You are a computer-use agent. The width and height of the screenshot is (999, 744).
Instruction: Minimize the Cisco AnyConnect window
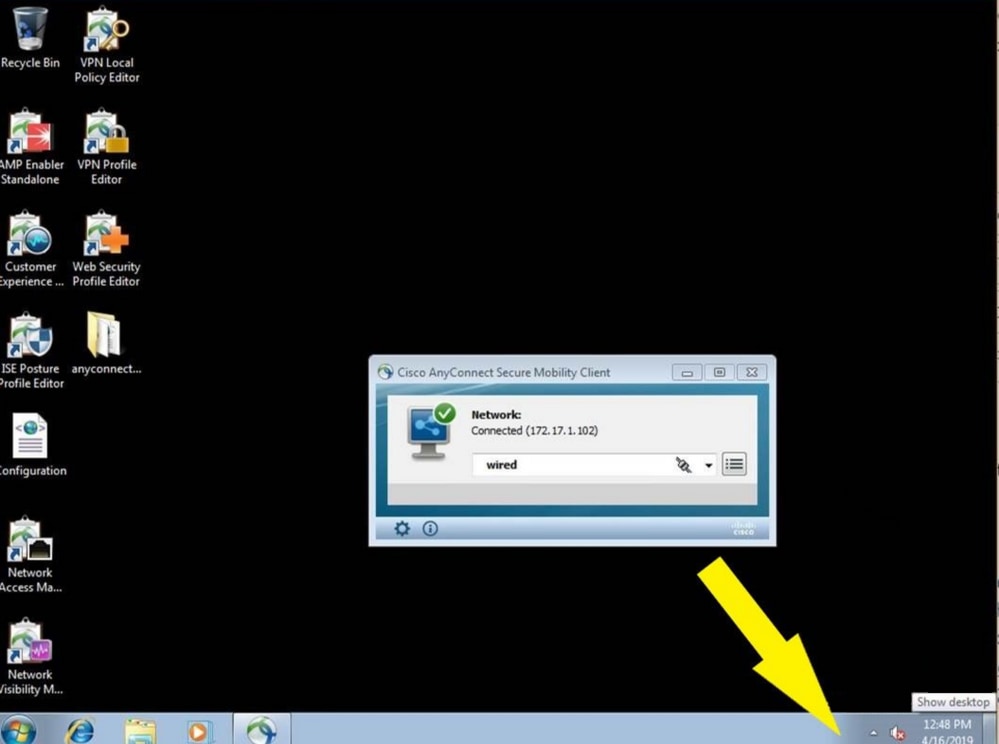[687, 373]
